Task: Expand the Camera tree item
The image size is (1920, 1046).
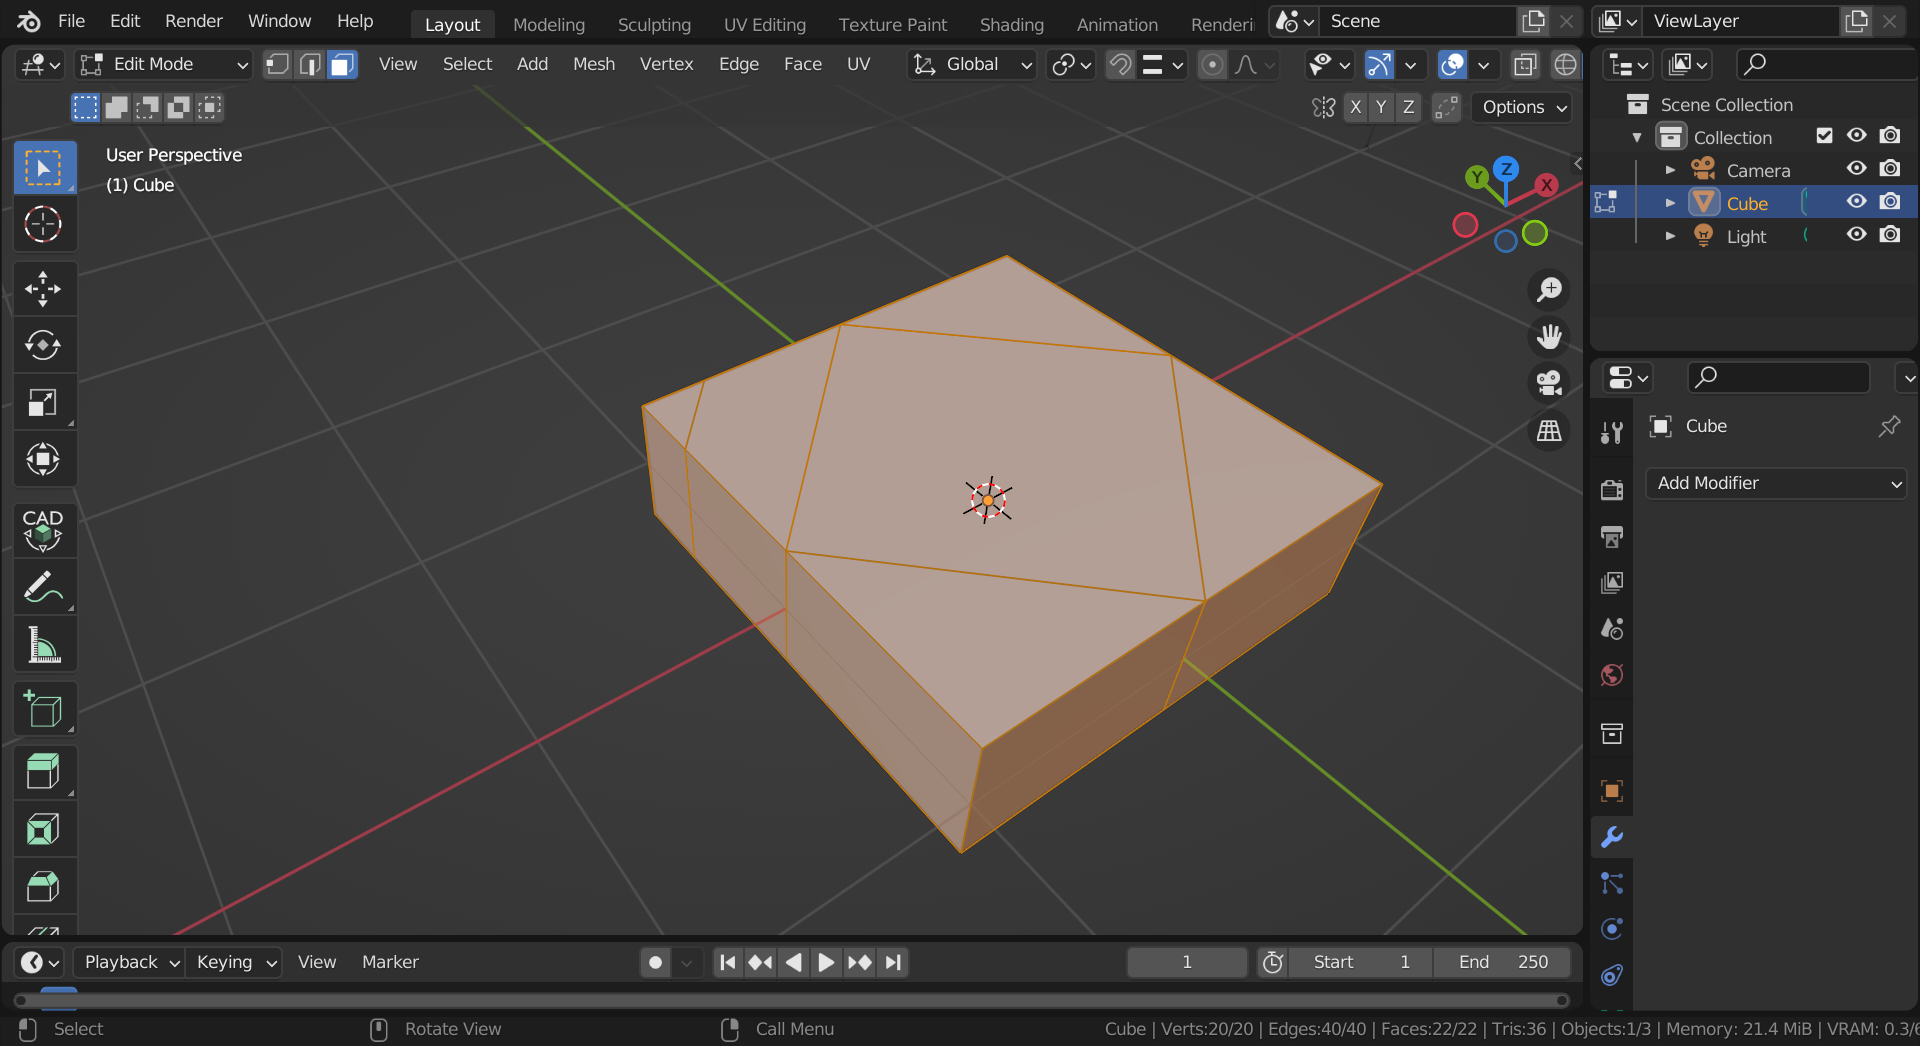Action: (x=1669, y=170)
